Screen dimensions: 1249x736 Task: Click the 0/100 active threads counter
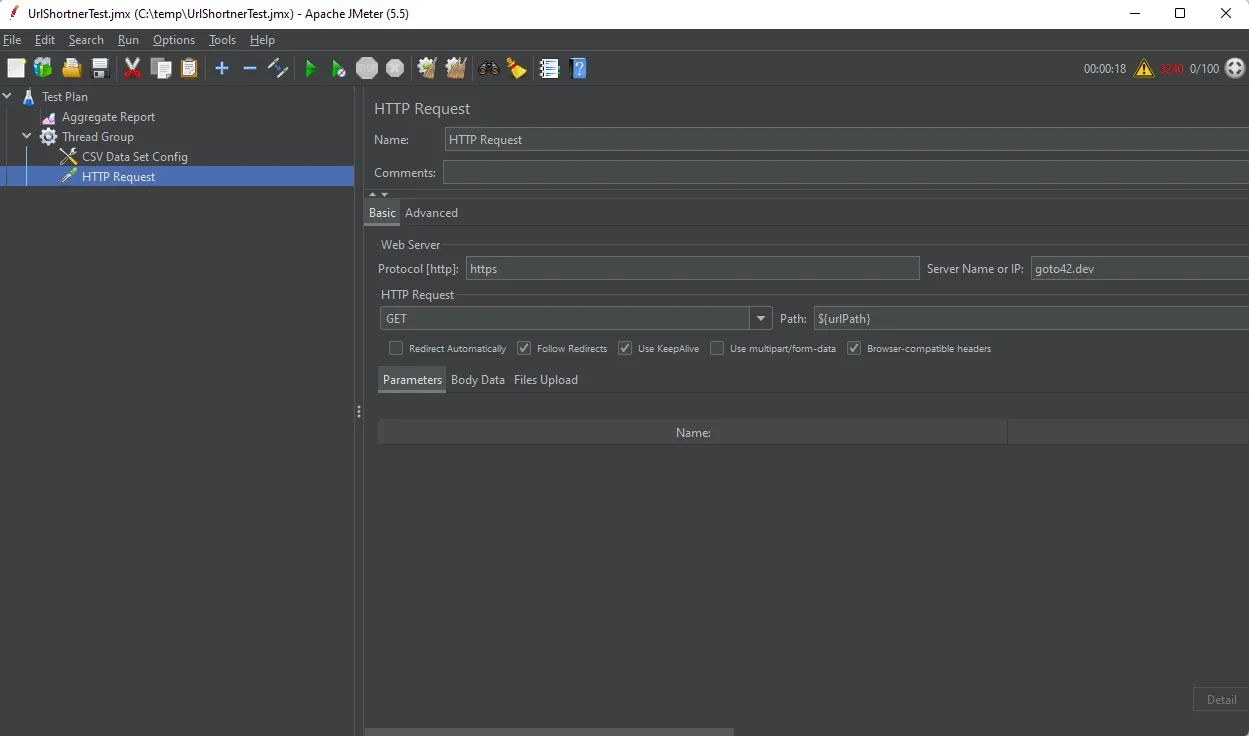pyautogui.click(x=1204, y=69)
